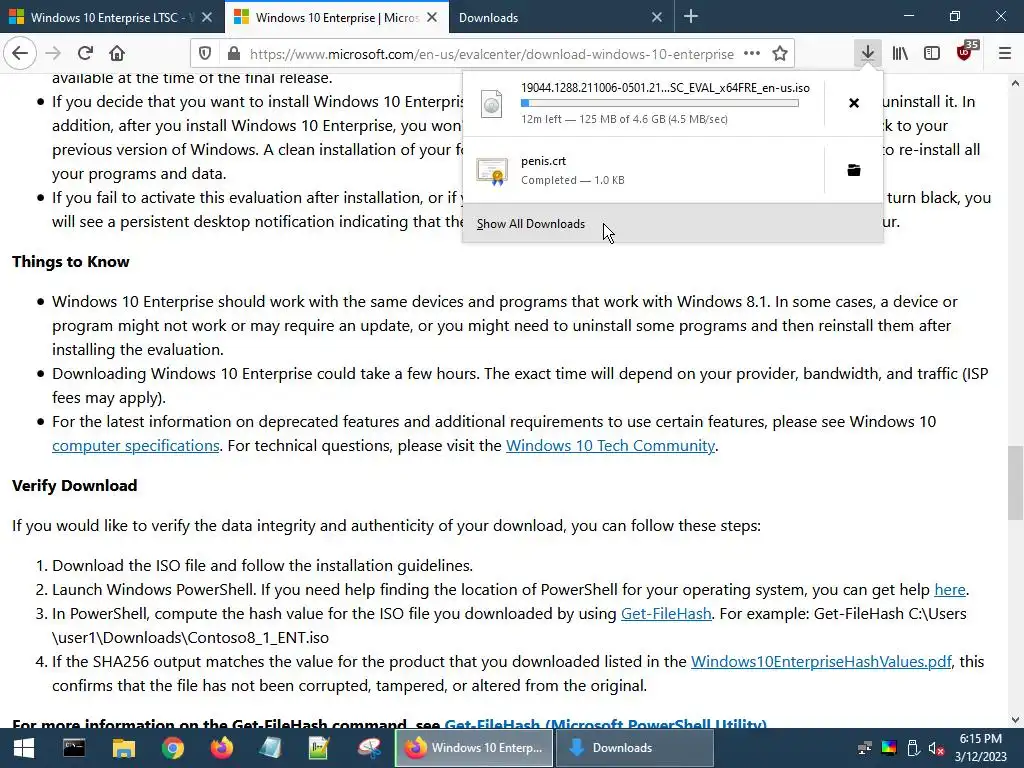Viewport: 1024px width, 768px height.
Task: Open the Firefox hamburger menu
Action: (1005, 54)
